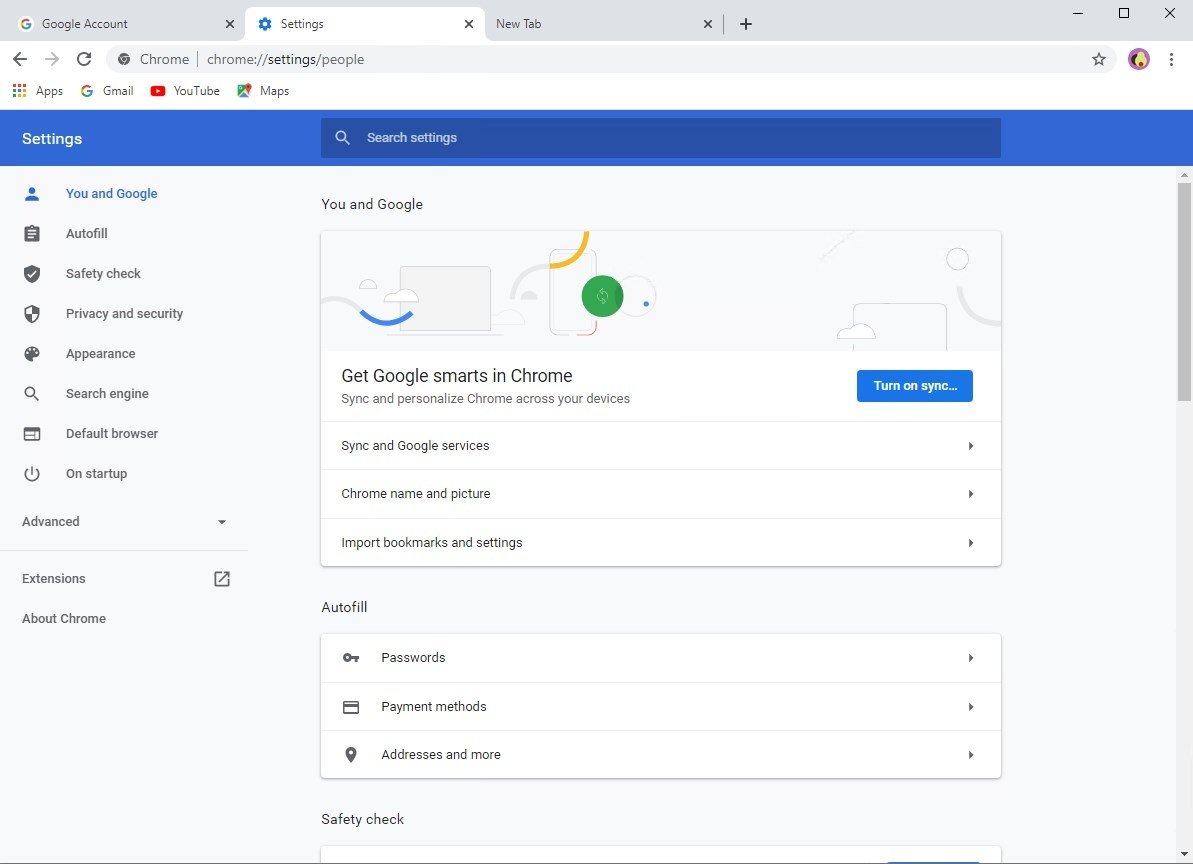Expand Sync and Google services arrow

coord(971,446)
